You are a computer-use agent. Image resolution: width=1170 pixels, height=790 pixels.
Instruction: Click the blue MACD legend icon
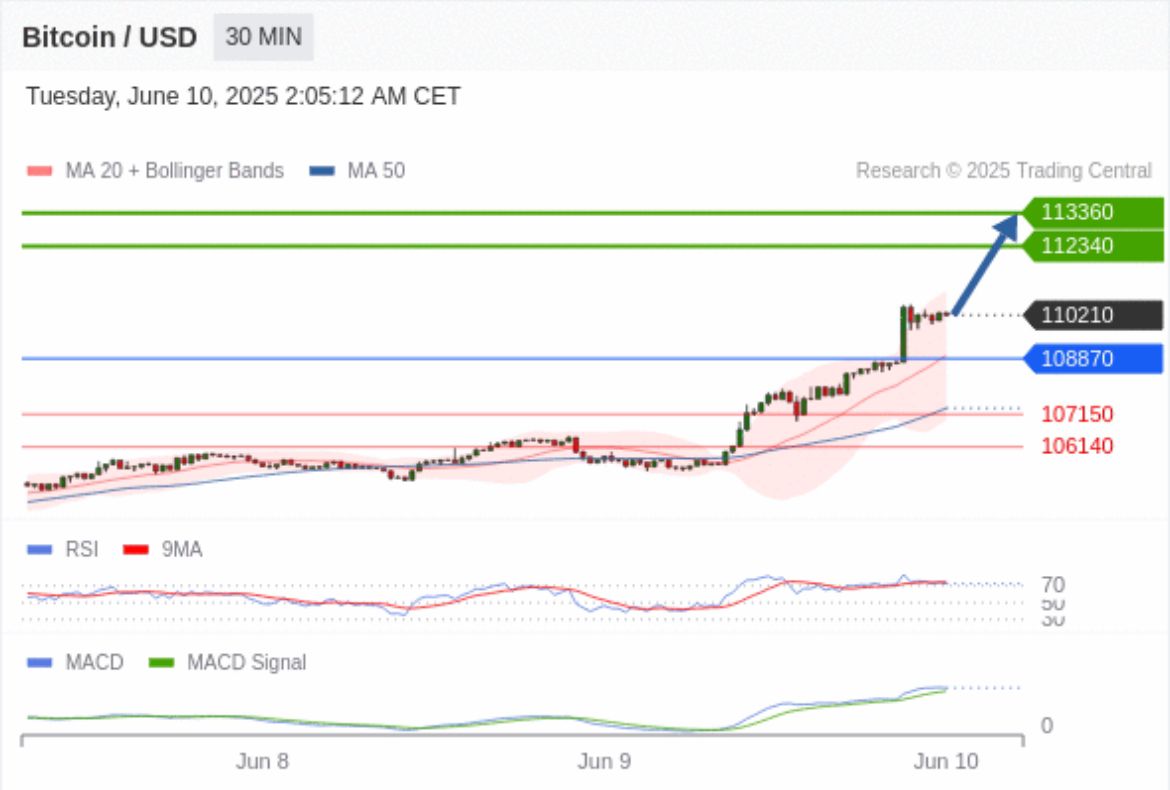point(39,663)
